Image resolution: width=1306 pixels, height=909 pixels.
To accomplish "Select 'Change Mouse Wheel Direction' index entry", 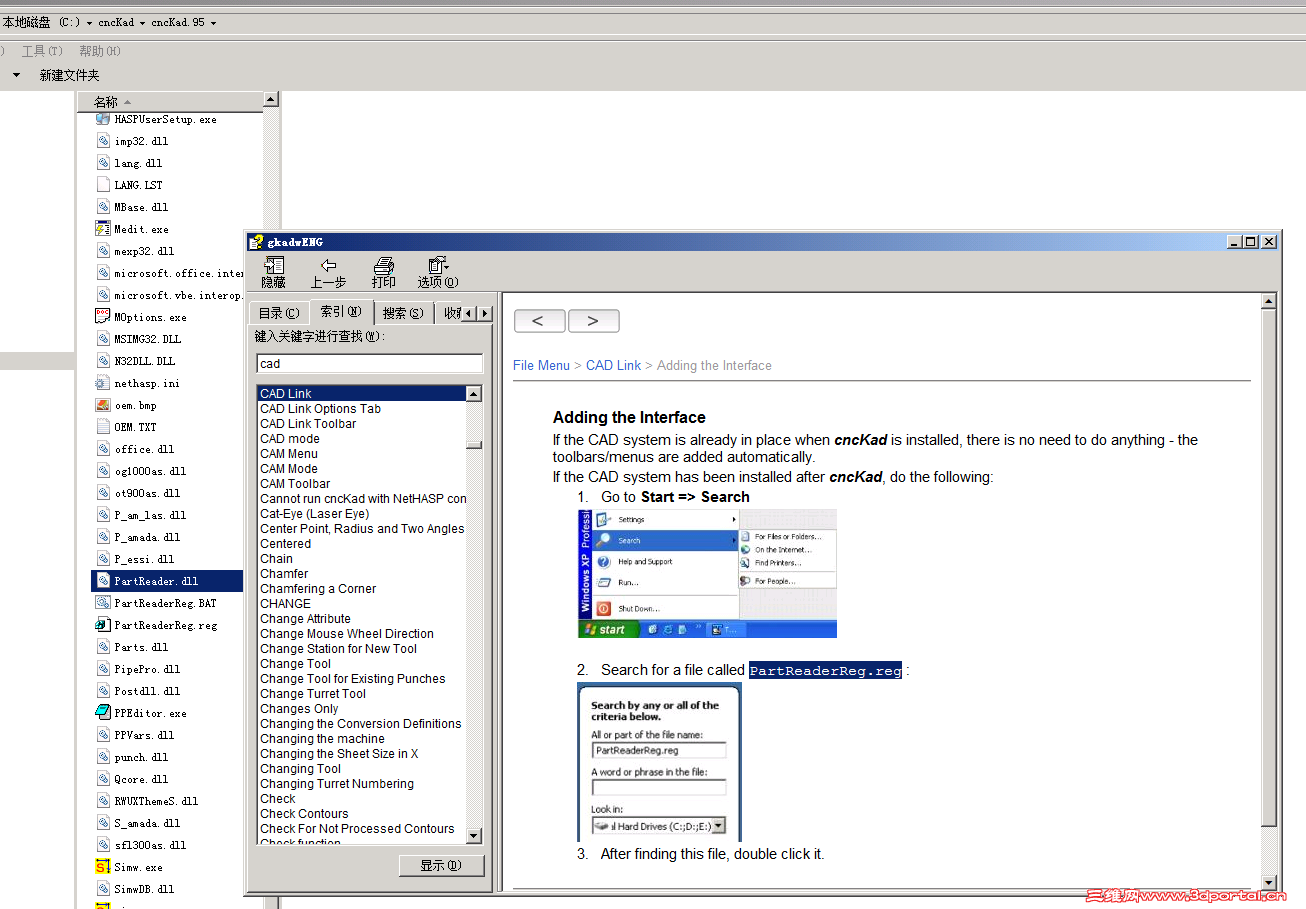I will pyautogui.click(x=347, y=634).
